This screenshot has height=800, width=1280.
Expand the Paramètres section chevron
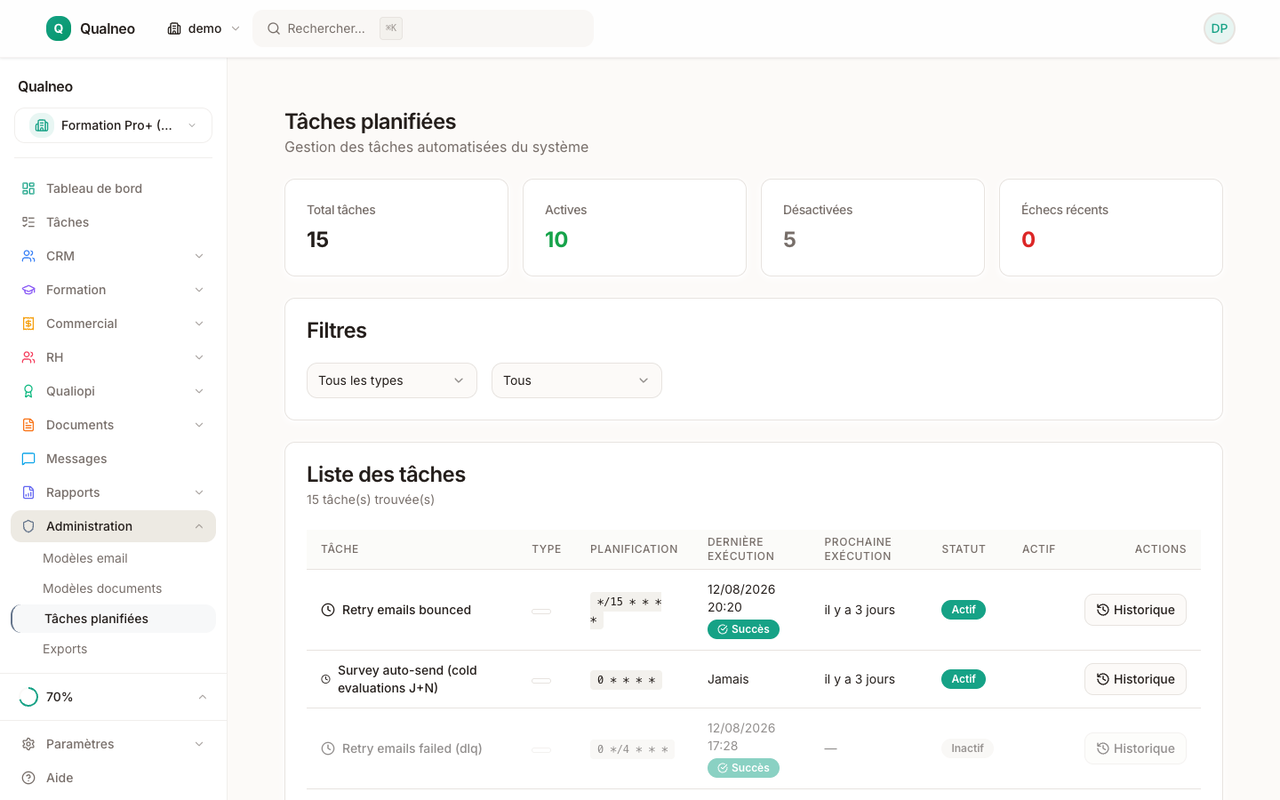click(x=199, y=745)
